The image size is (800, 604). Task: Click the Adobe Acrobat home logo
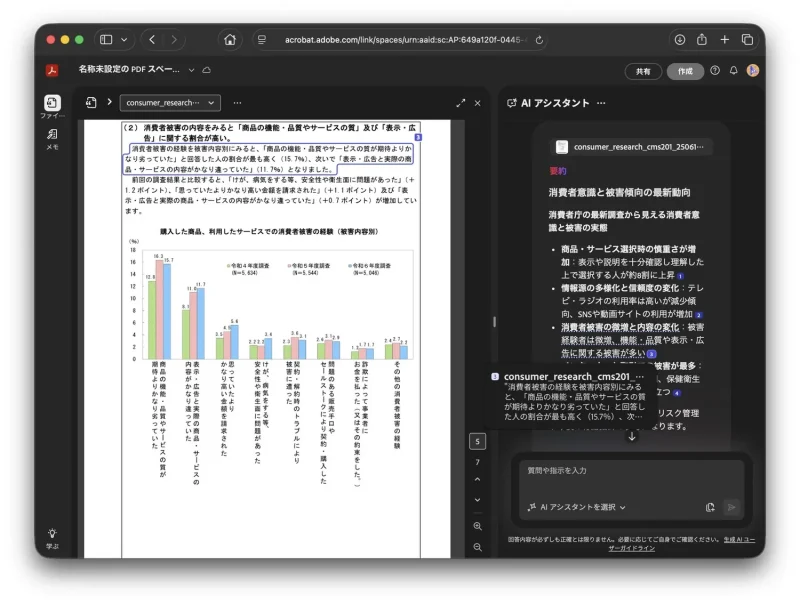coord(52,71)
